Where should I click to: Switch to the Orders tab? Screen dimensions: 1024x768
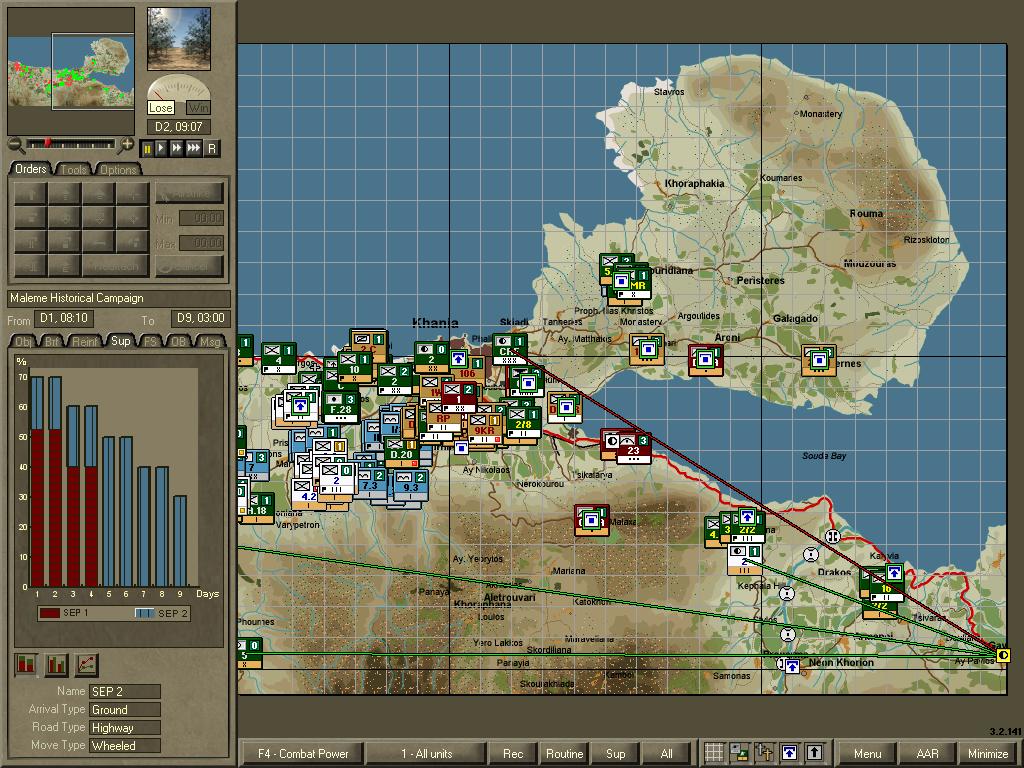click(x=31, y=169)
